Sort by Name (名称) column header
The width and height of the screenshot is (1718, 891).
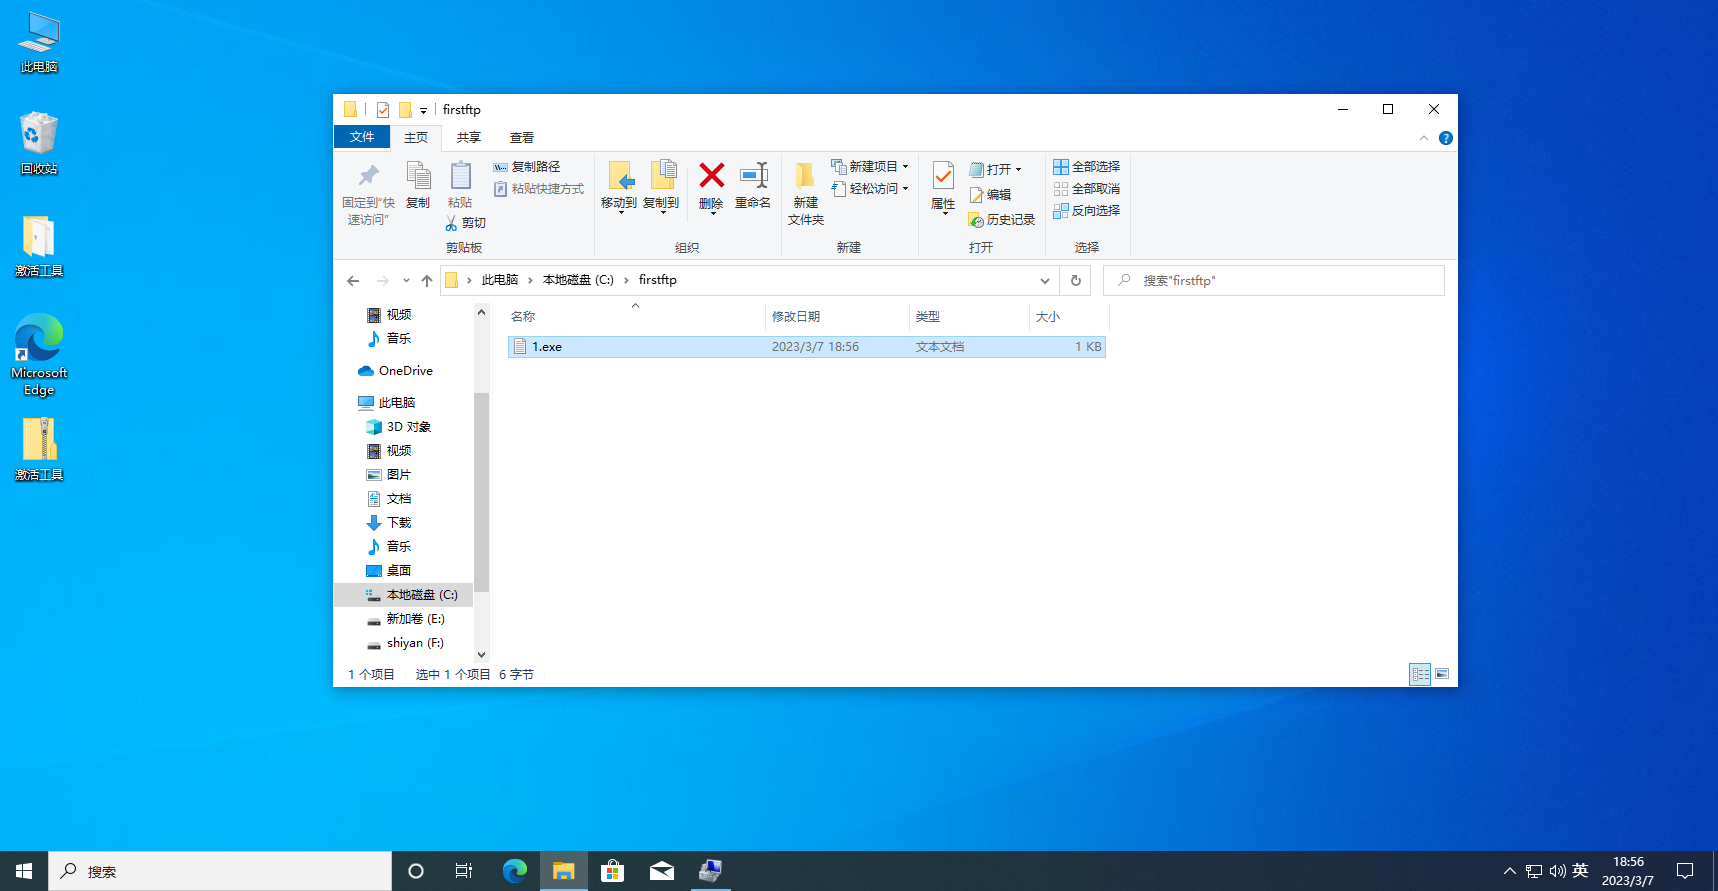click(636, 317)
